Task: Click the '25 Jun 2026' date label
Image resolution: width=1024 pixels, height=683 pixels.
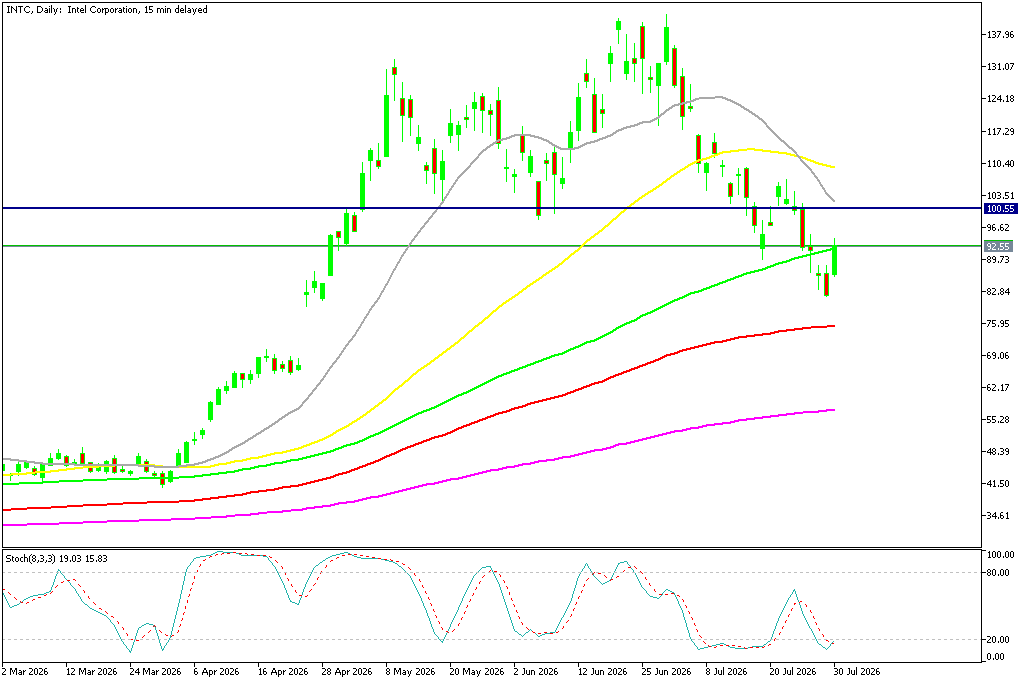Action: pos(666,672)
